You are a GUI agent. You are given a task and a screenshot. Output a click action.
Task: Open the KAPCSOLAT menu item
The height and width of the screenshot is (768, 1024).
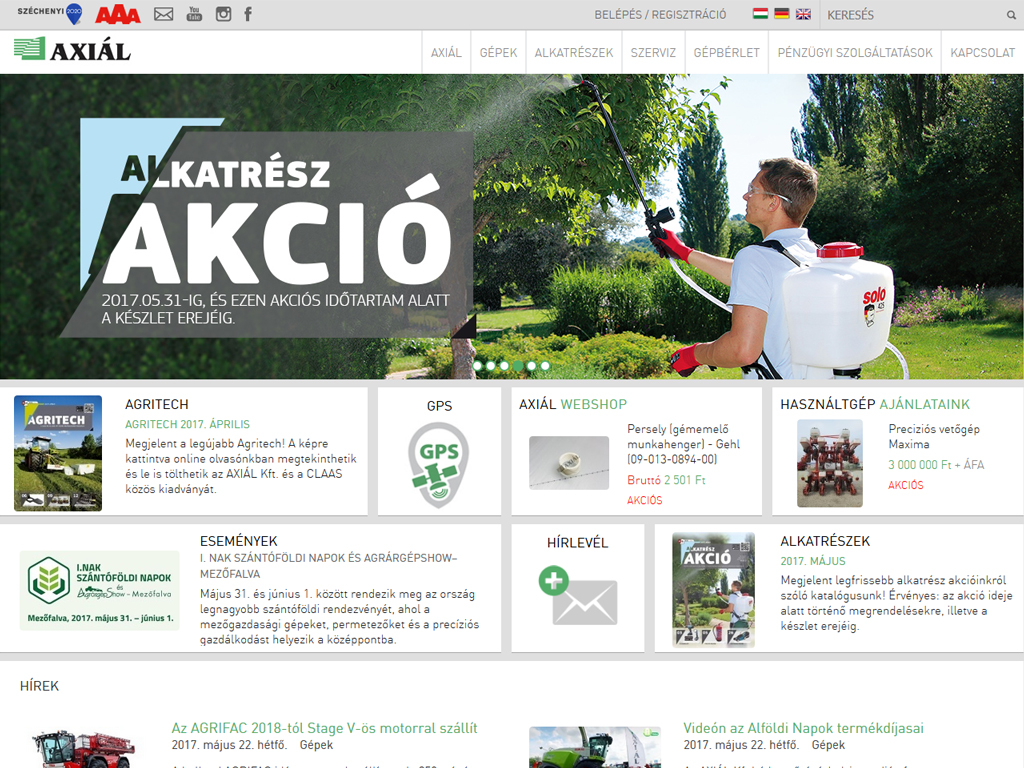point(982,53)
